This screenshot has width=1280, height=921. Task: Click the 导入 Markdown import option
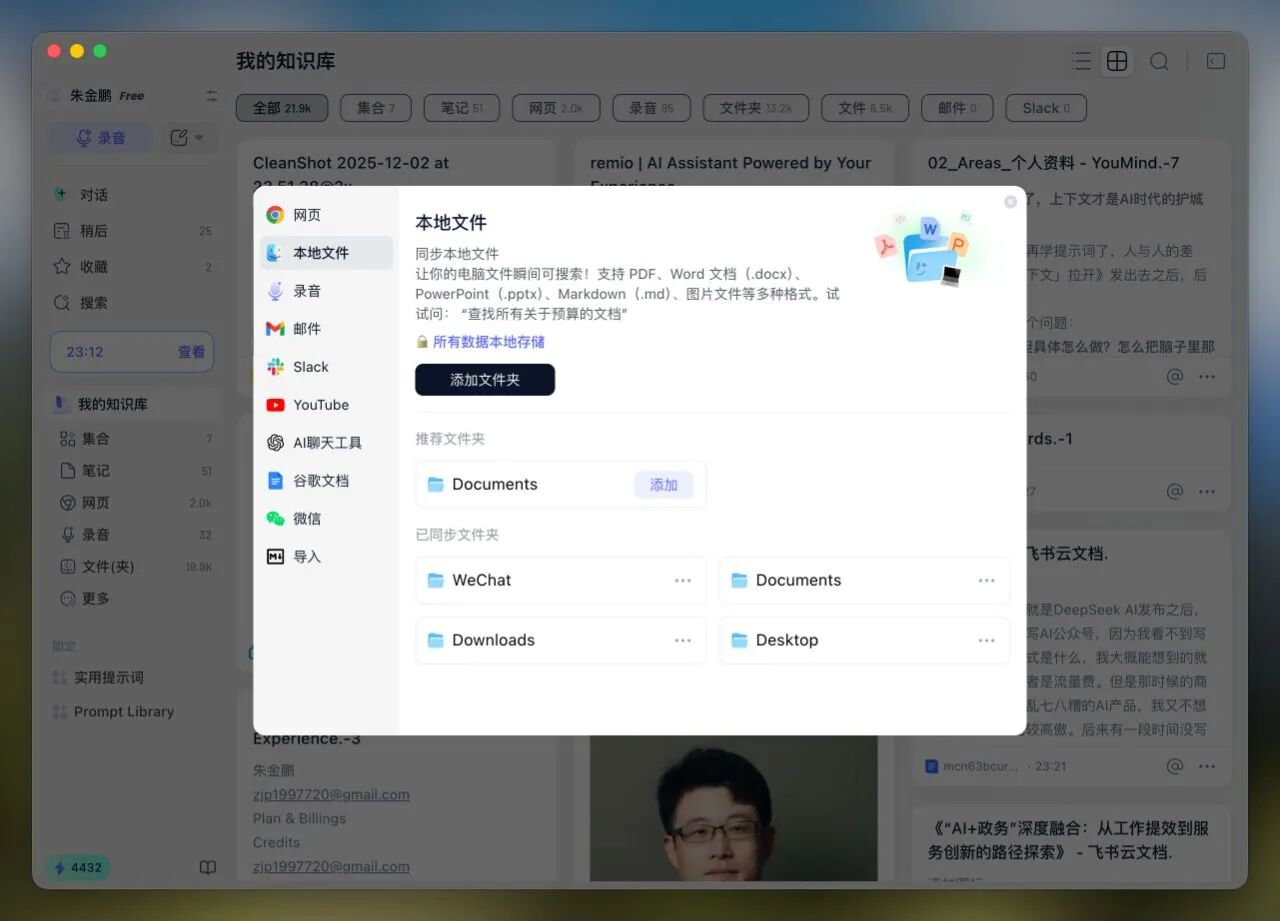pos(306,557)
